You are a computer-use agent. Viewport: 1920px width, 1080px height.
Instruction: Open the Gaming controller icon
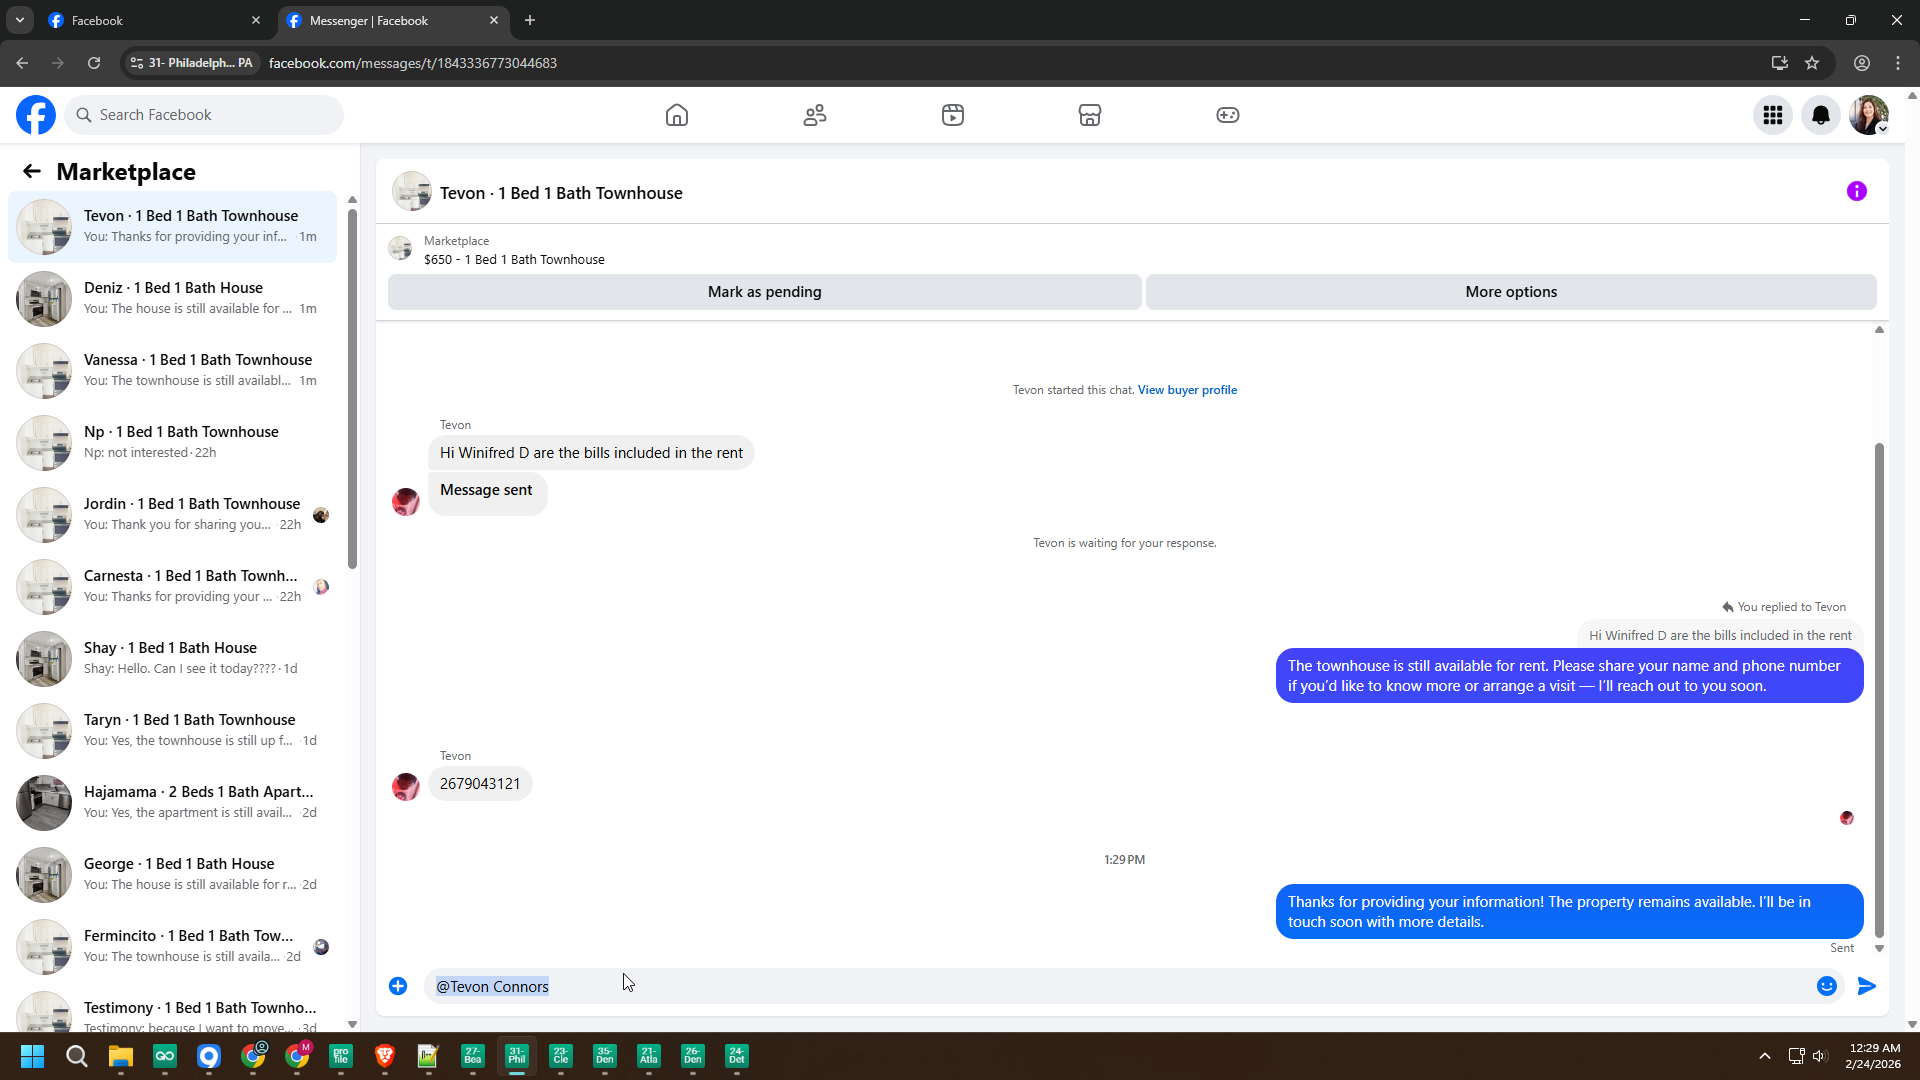(1228, 115)
